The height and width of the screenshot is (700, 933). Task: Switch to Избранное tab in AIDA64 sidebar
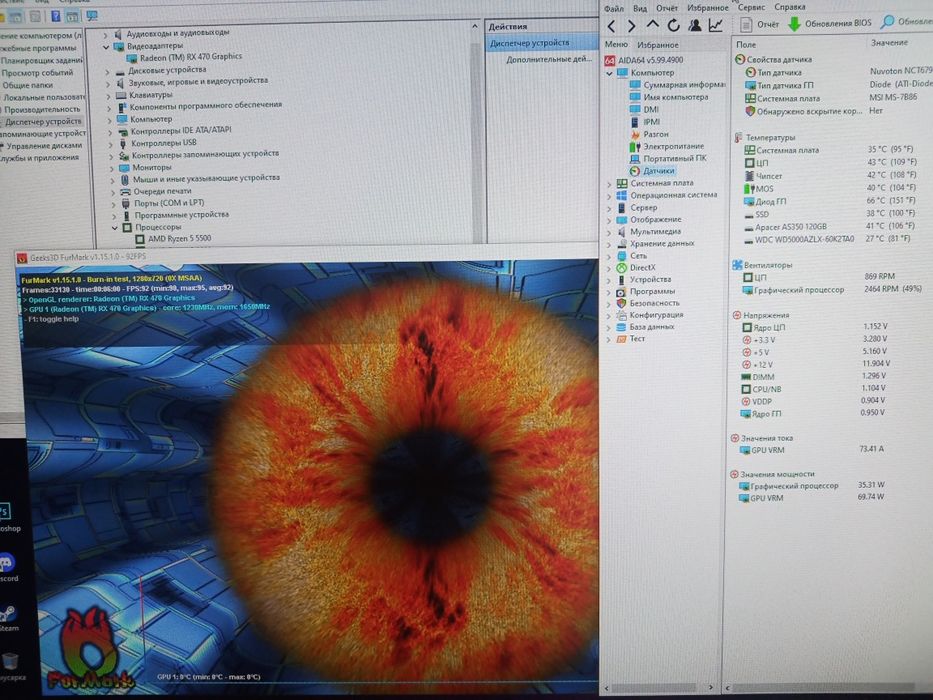pyautogui.click(x=658, y=45)
